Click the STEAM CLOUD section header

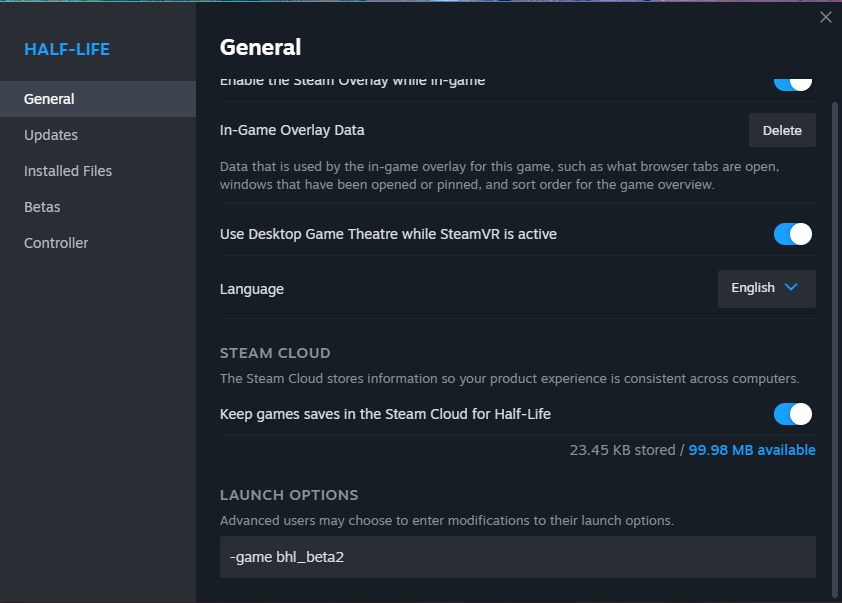coord(275,353)
